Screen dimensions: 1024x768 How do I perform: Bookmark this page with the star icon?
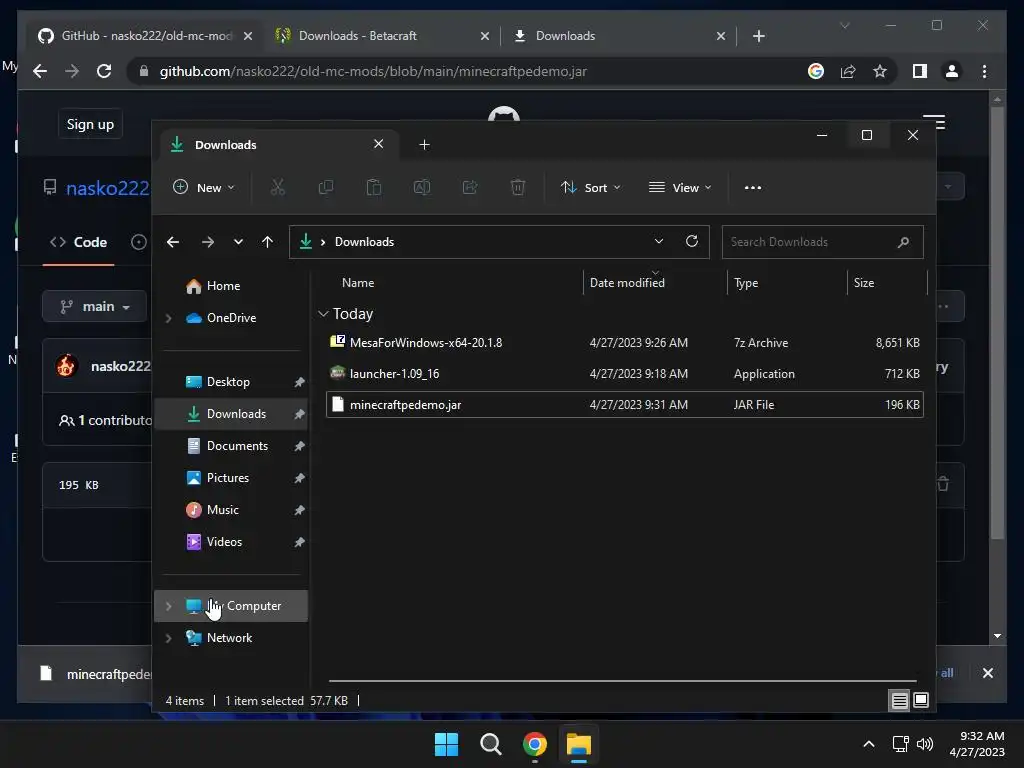(880, 71)
